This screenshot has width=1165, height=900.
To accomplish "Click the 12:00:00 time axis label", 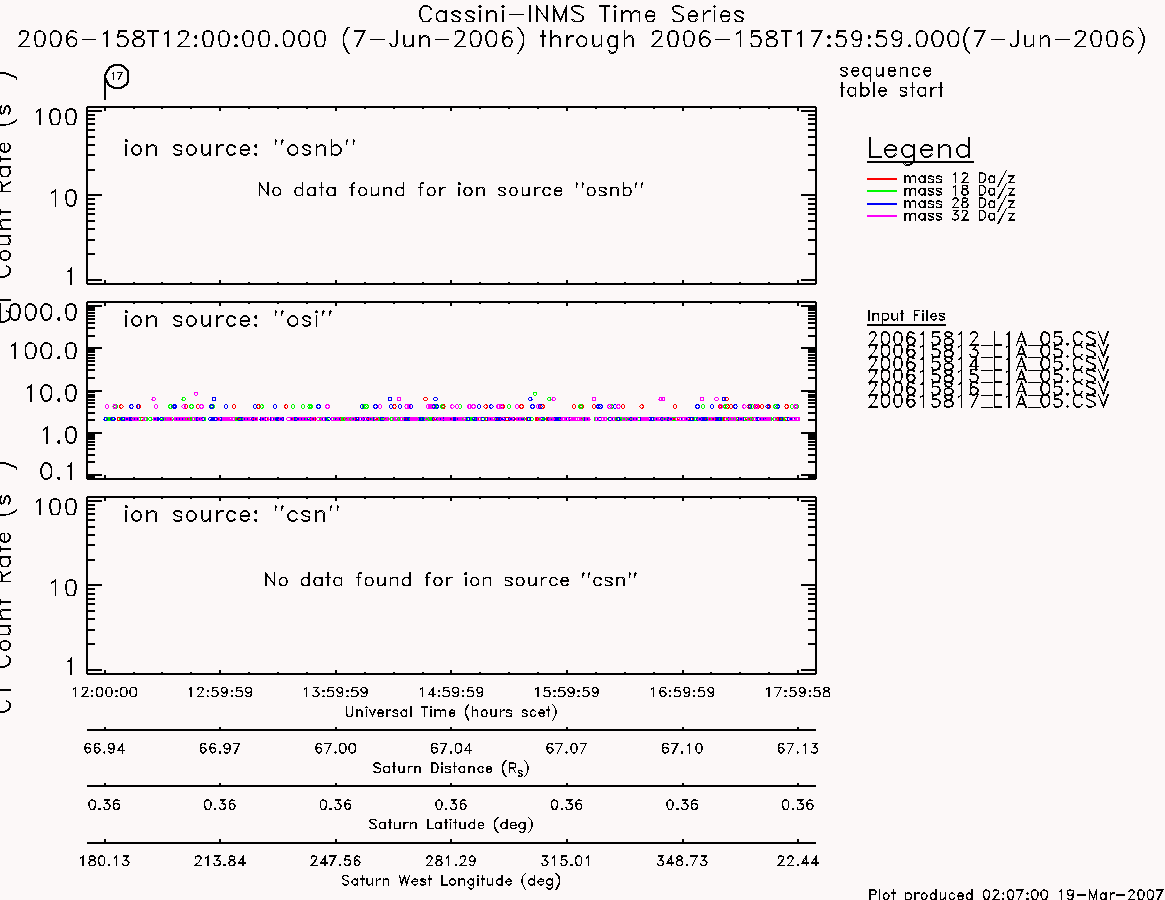I will 104,692.
